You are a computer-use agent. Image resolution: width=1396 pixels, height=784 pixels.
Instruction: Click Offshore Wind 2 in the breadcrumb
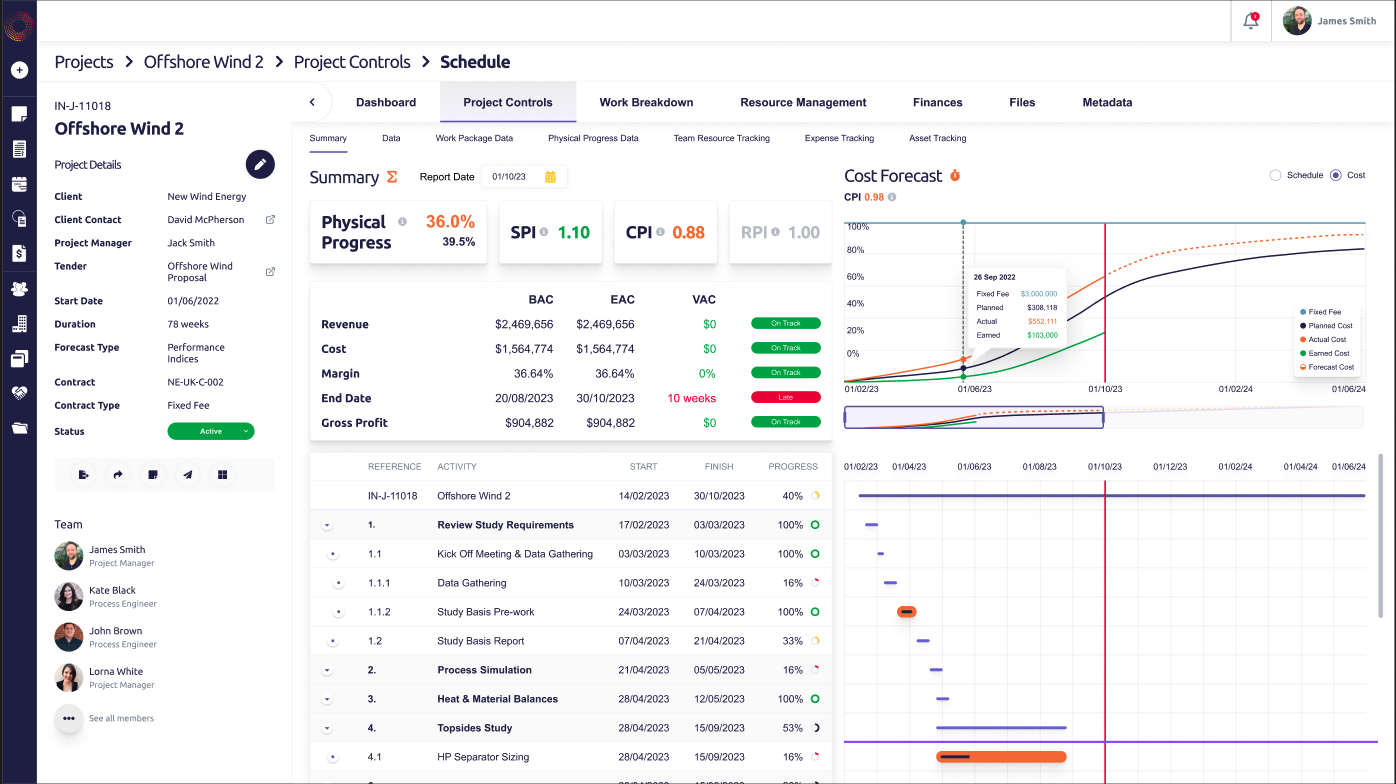click(x=204, y=62)
